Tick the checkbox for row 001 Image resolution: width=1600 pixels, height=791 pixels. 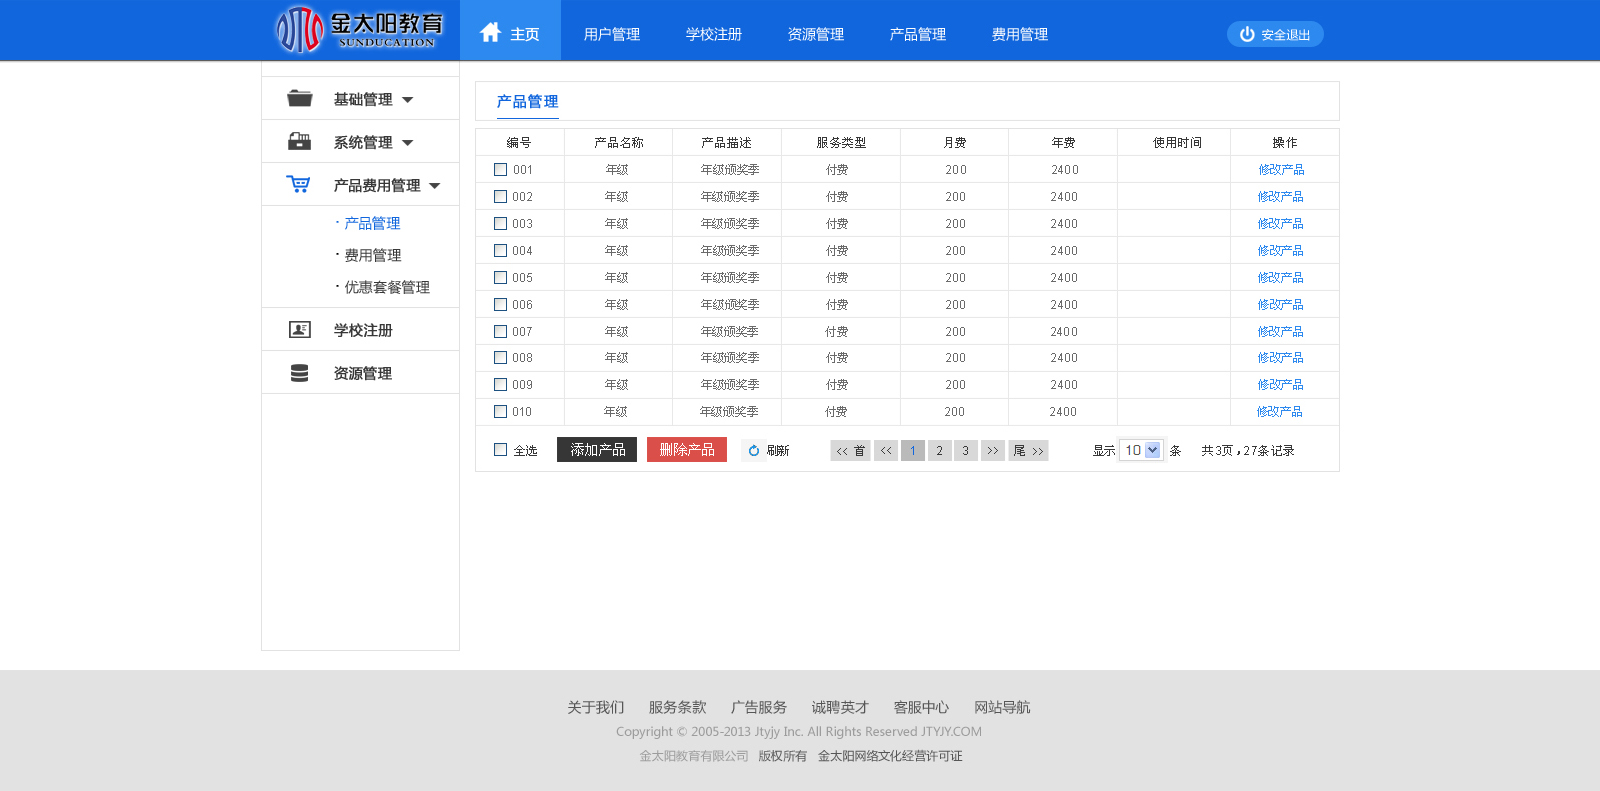pos(500,170)
